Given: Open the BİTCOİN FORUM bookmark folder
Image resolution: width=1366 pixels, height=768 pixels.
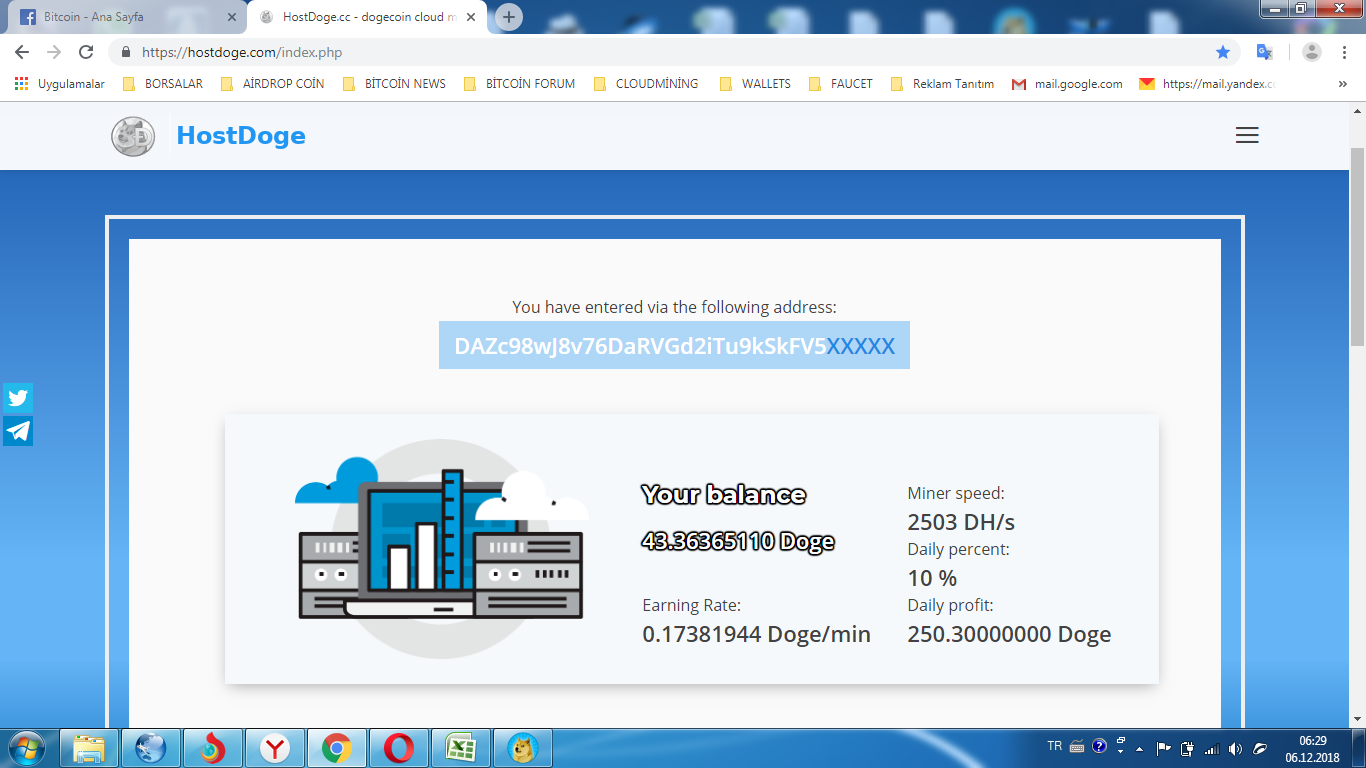Looking at the screenshot, I should [519, 84].
